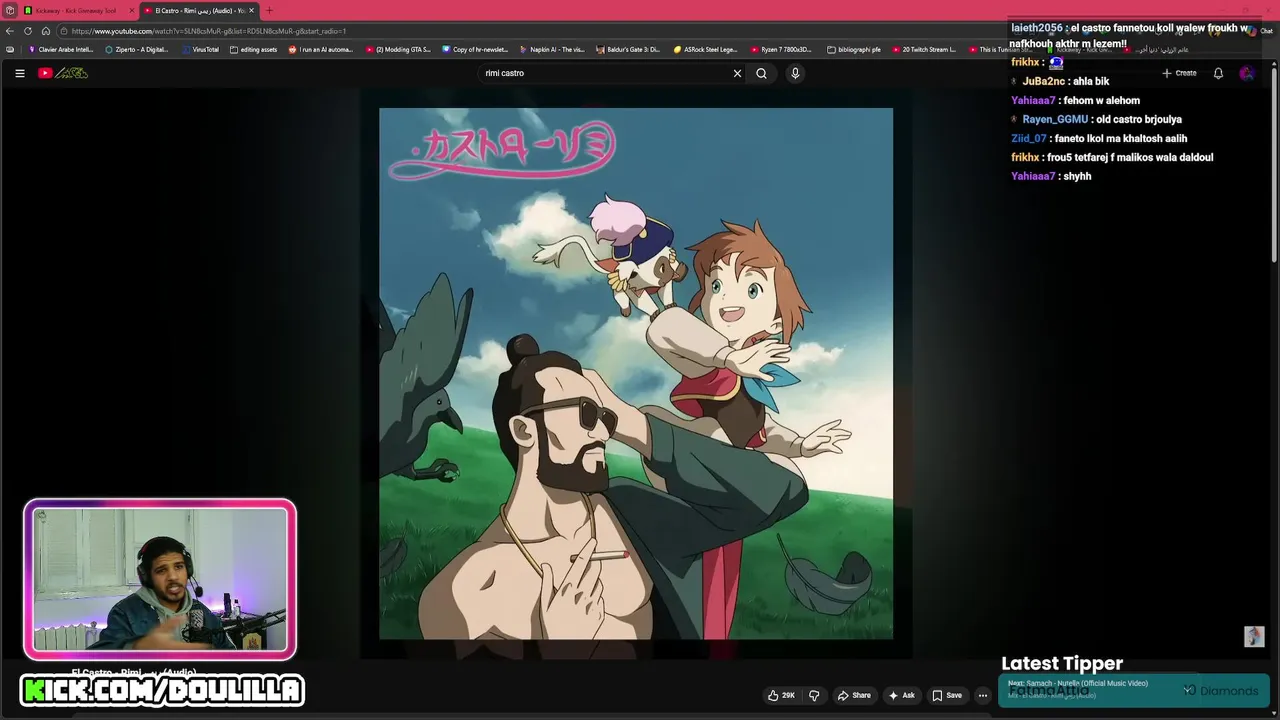Viewport: 1280px width, 720px height.
Task: Open Modding GTA S bookmark
Action: pyautogui.click(x=398, y=49)
